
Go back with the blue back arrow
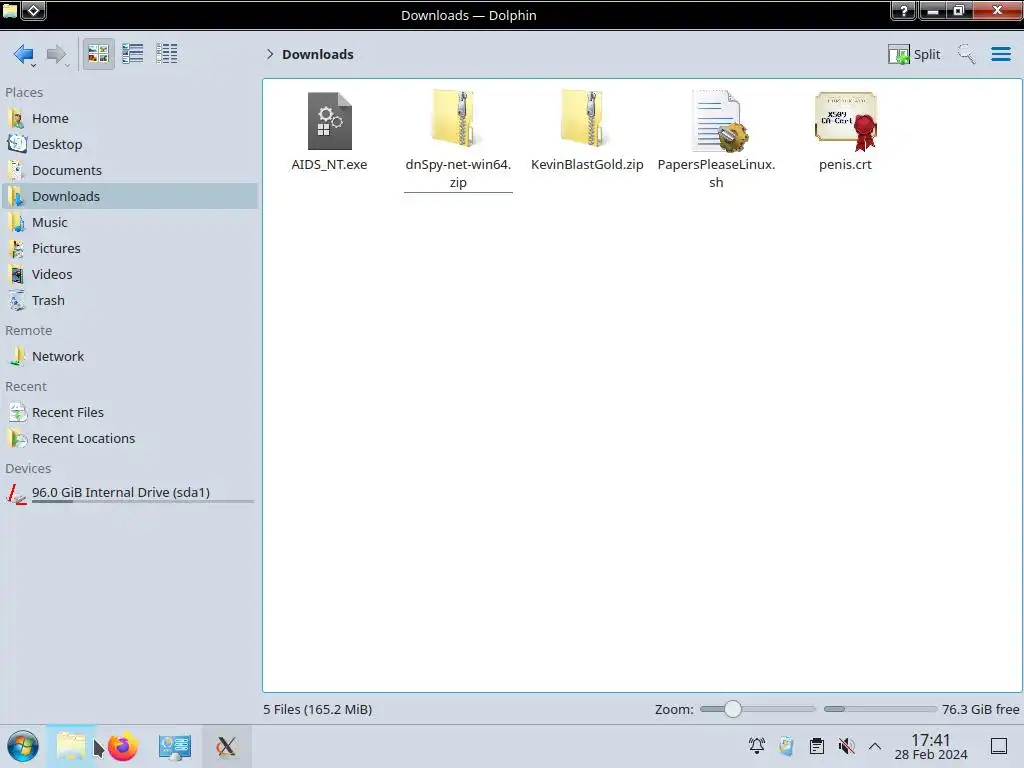(x=24, y=54)
